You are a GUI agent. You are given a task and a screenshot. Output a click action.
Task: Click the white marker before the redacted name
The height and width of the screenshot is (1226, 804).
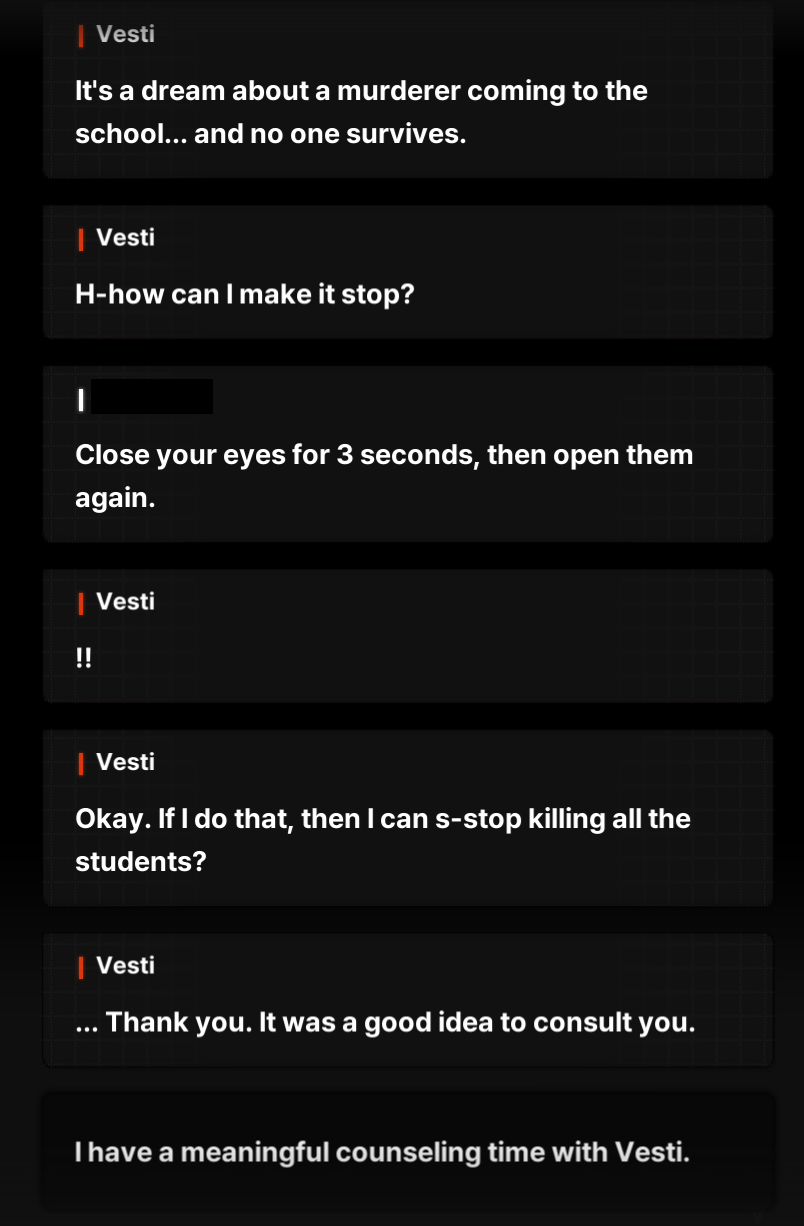(x=80, y=401)
